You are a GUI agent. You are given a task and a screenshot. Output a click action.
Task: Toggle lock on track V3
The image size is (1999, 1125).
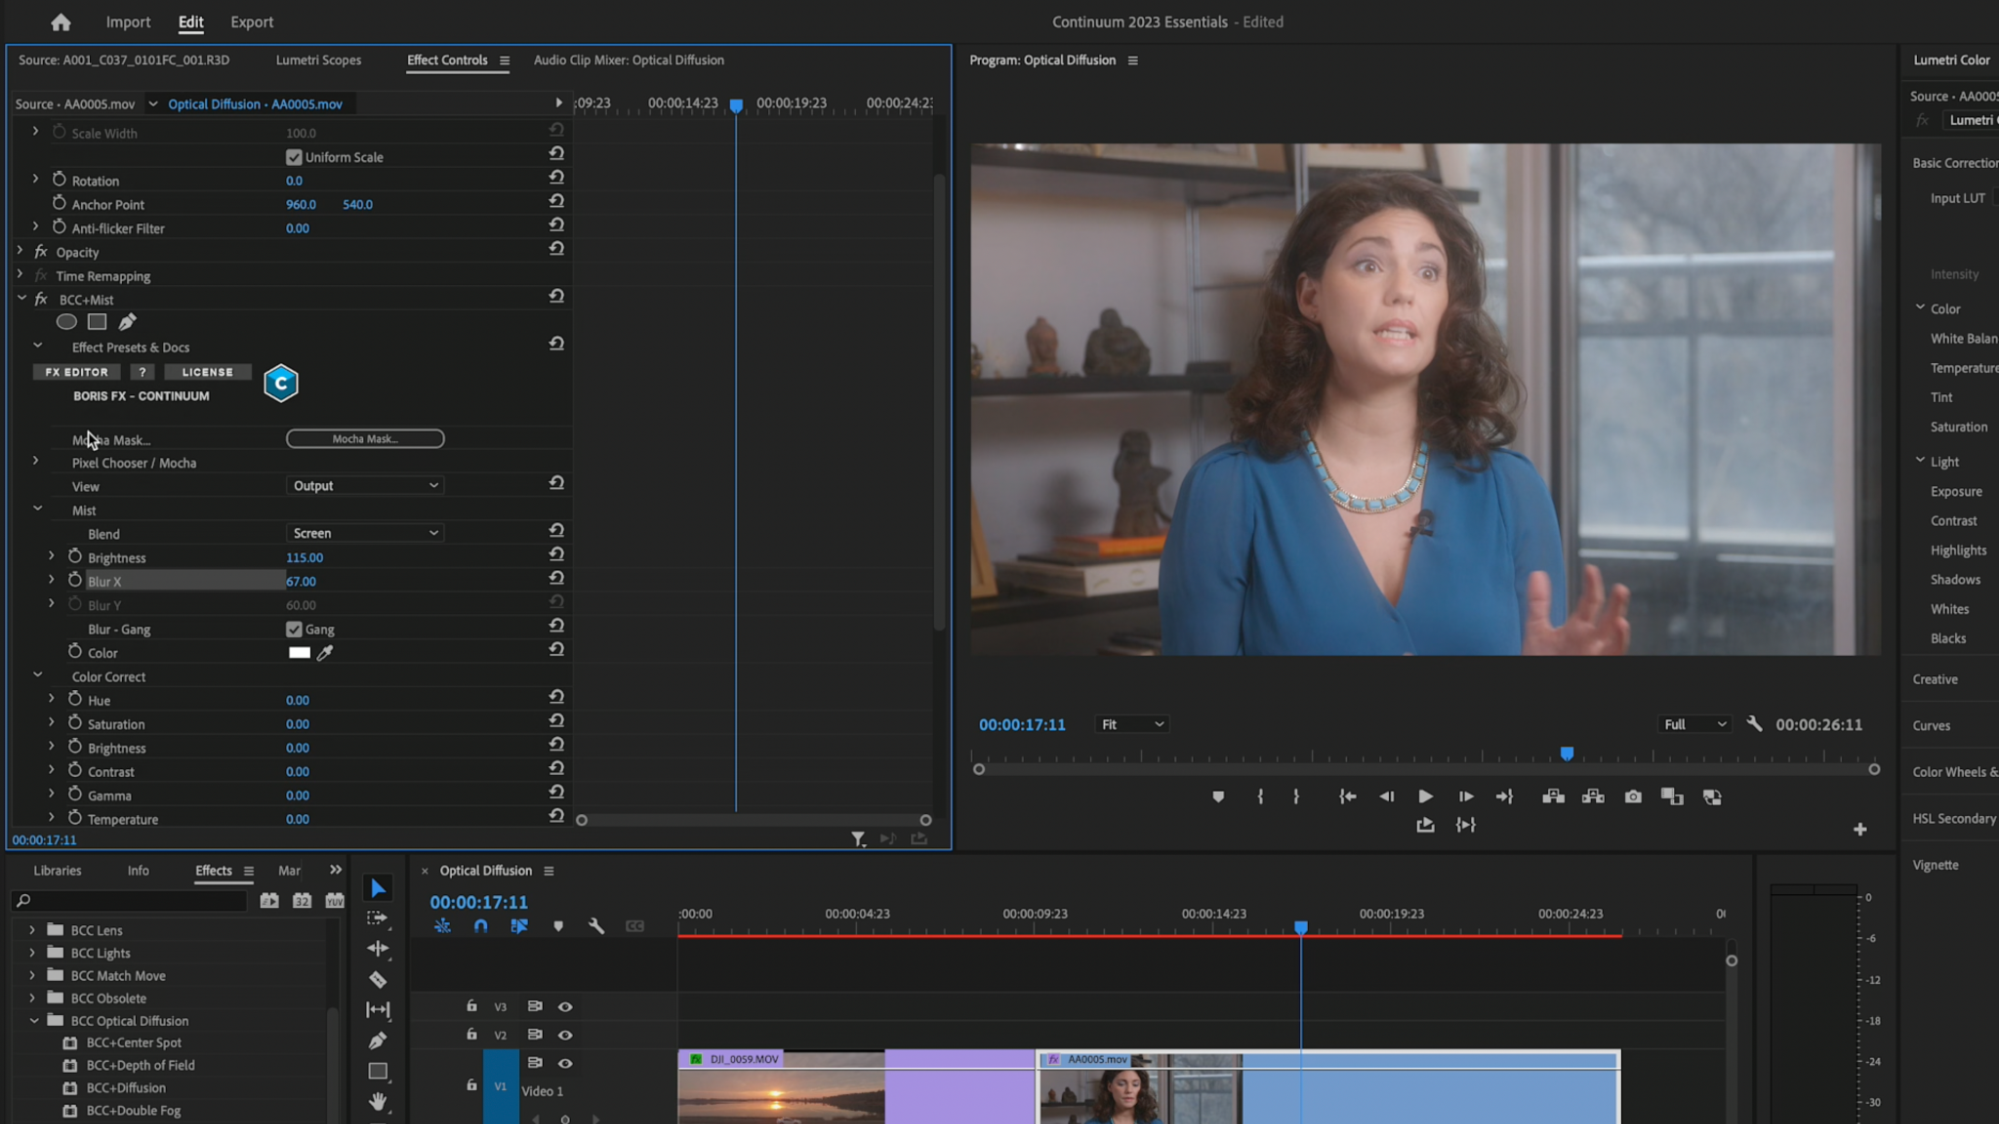tap(472, 1006)
